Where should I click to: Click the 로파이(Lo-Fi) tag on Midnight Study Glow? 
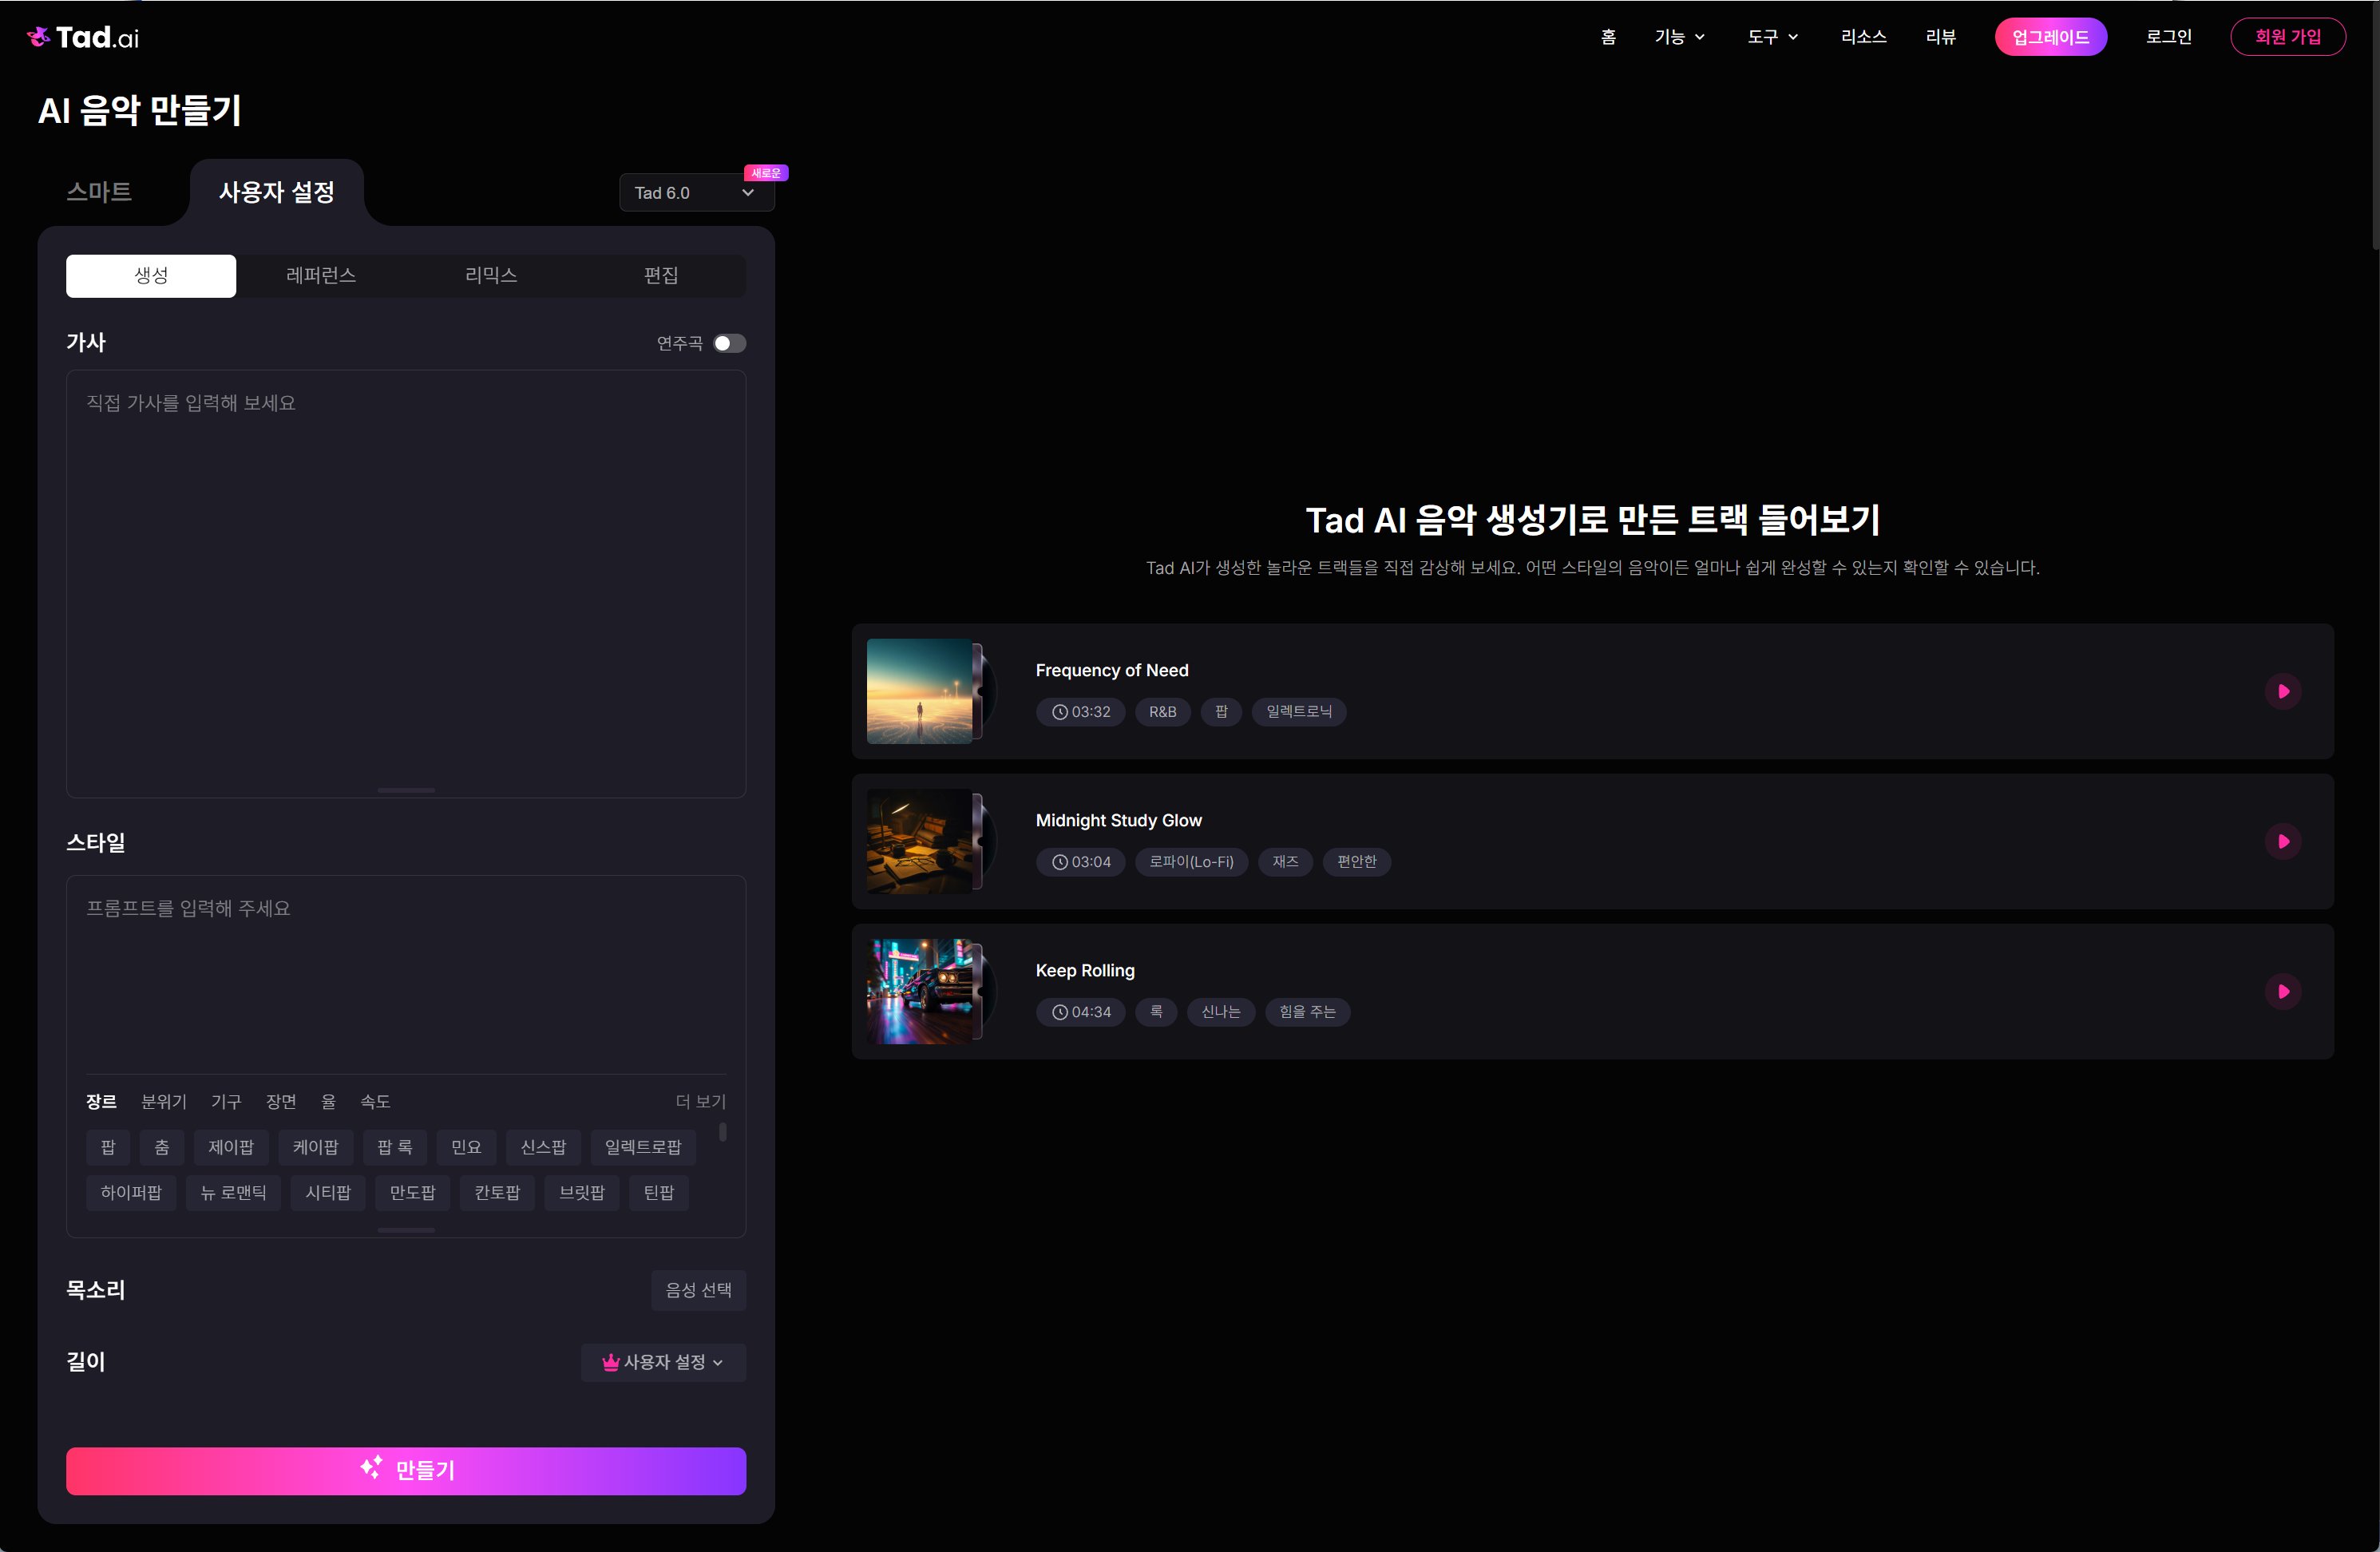pyautogui.click(x=1191, y=862)
